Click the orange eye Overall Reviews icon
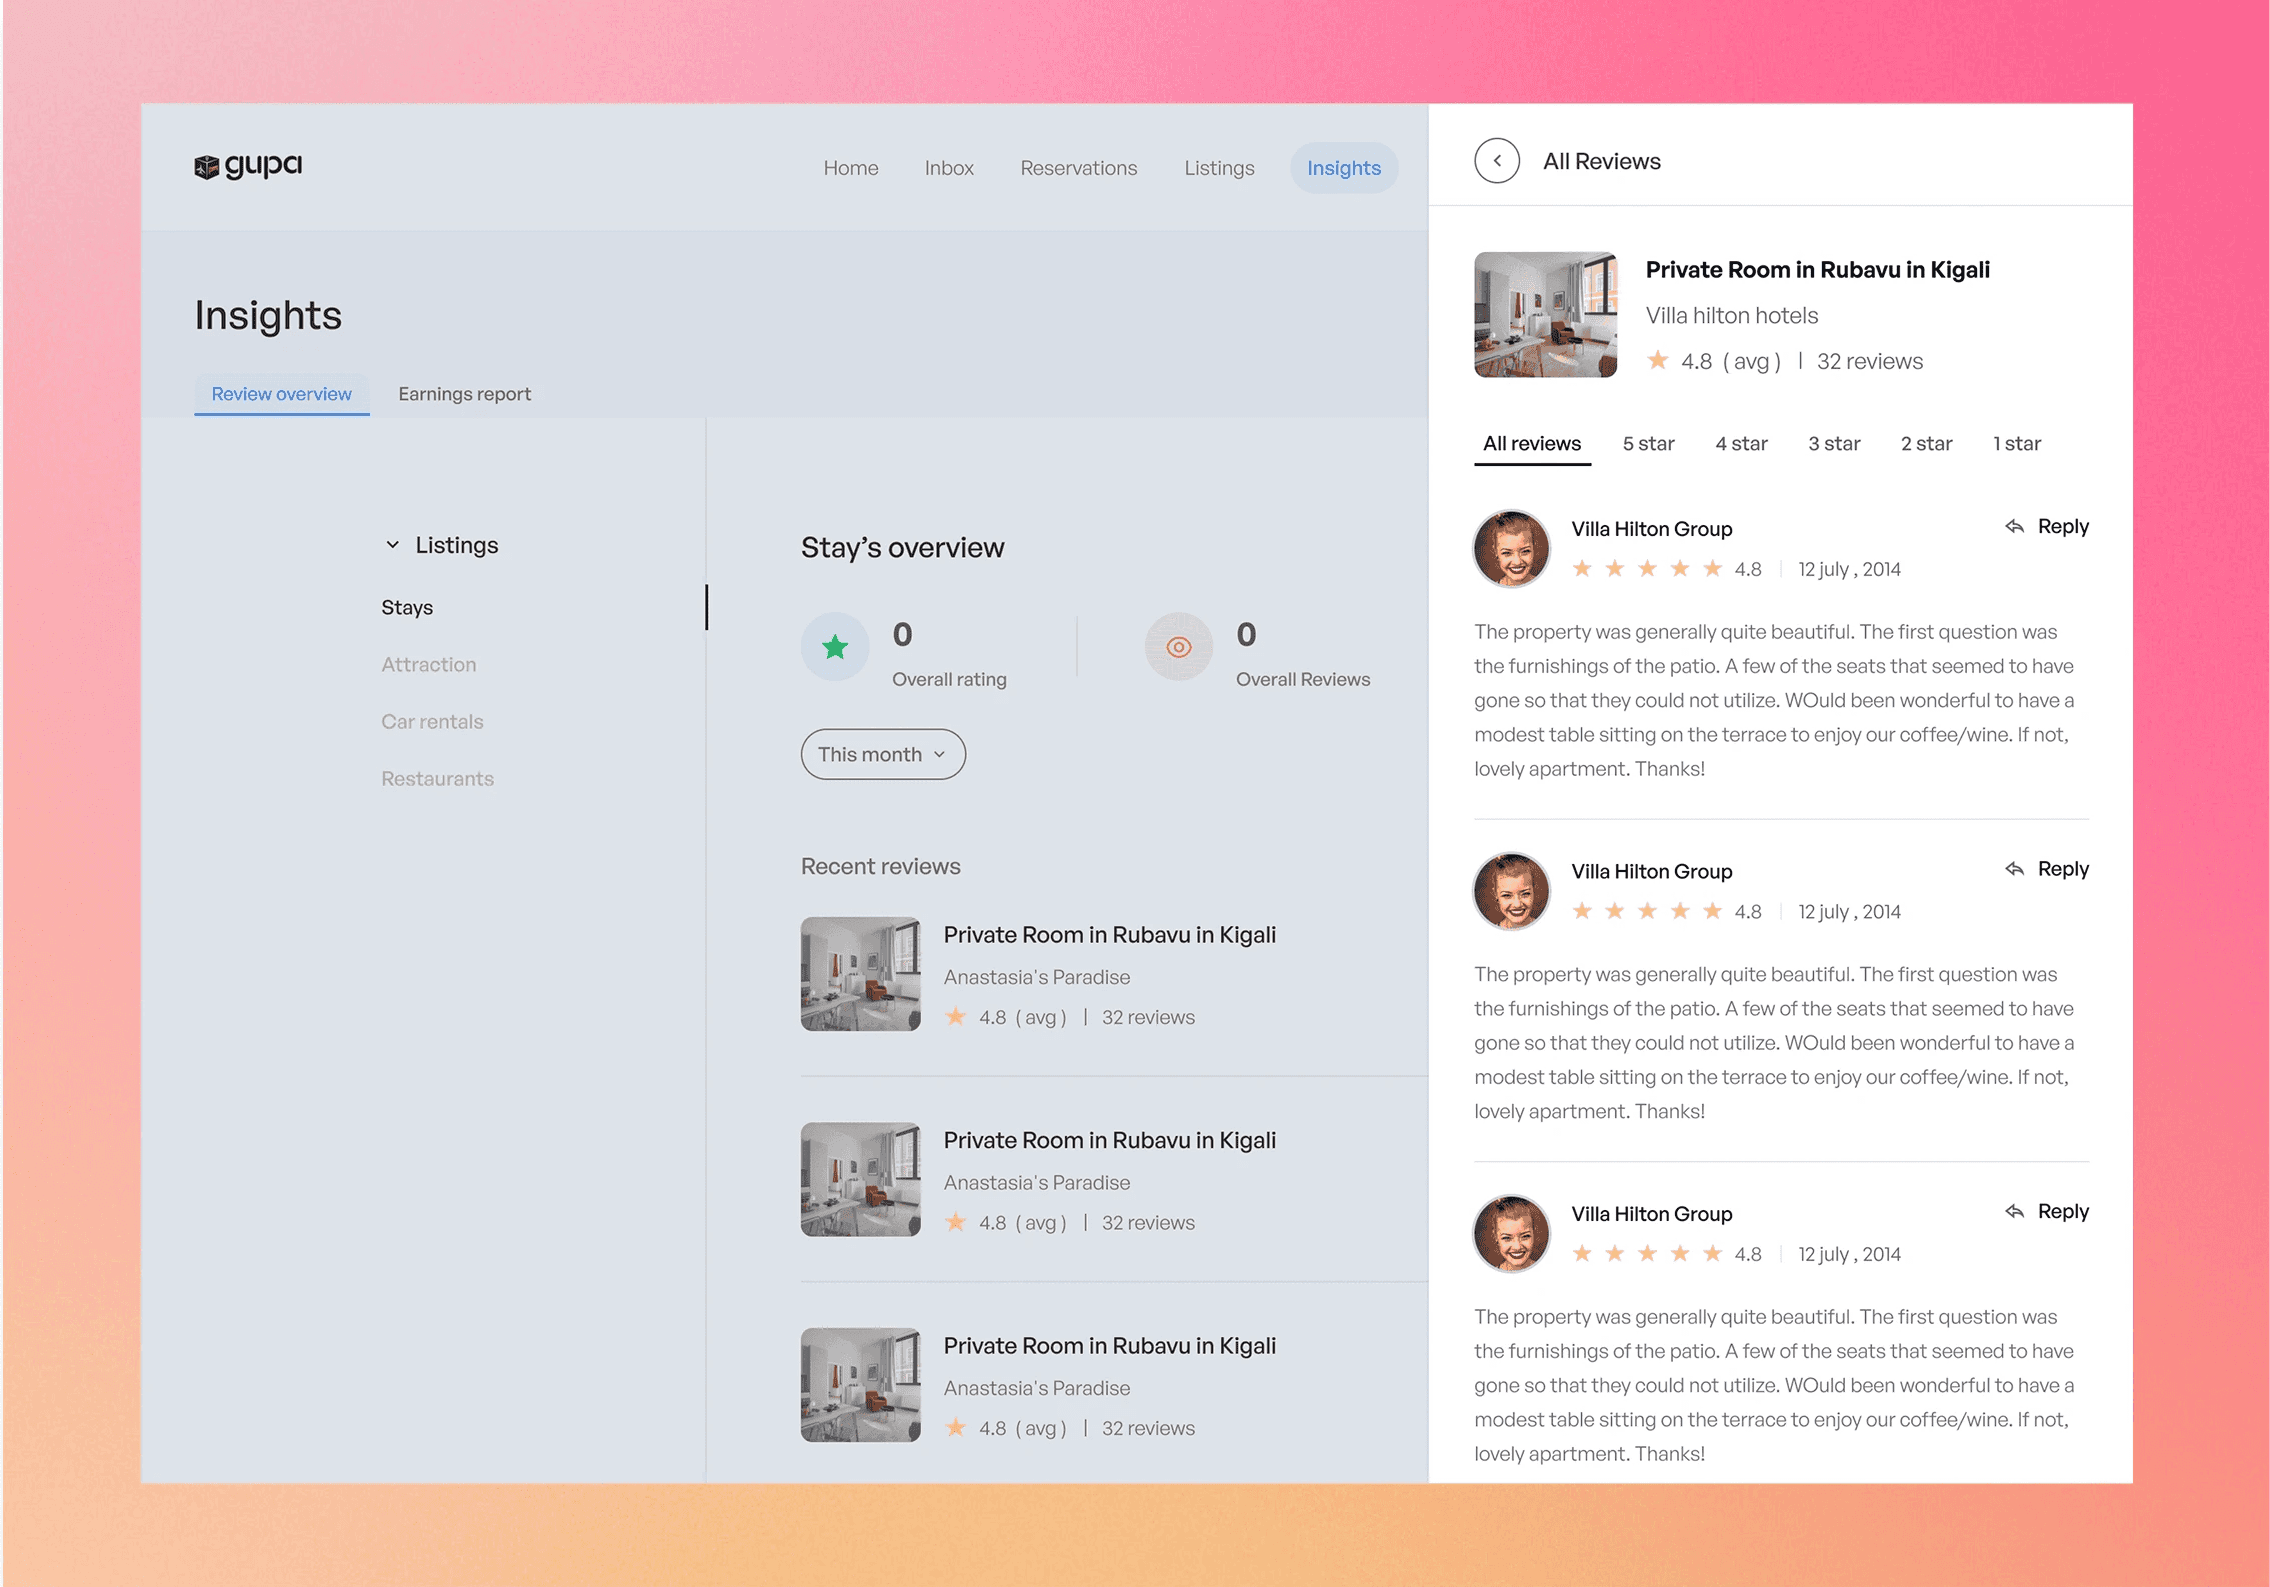Viewport: 2270px width, 1587px height. (1179, 647)
